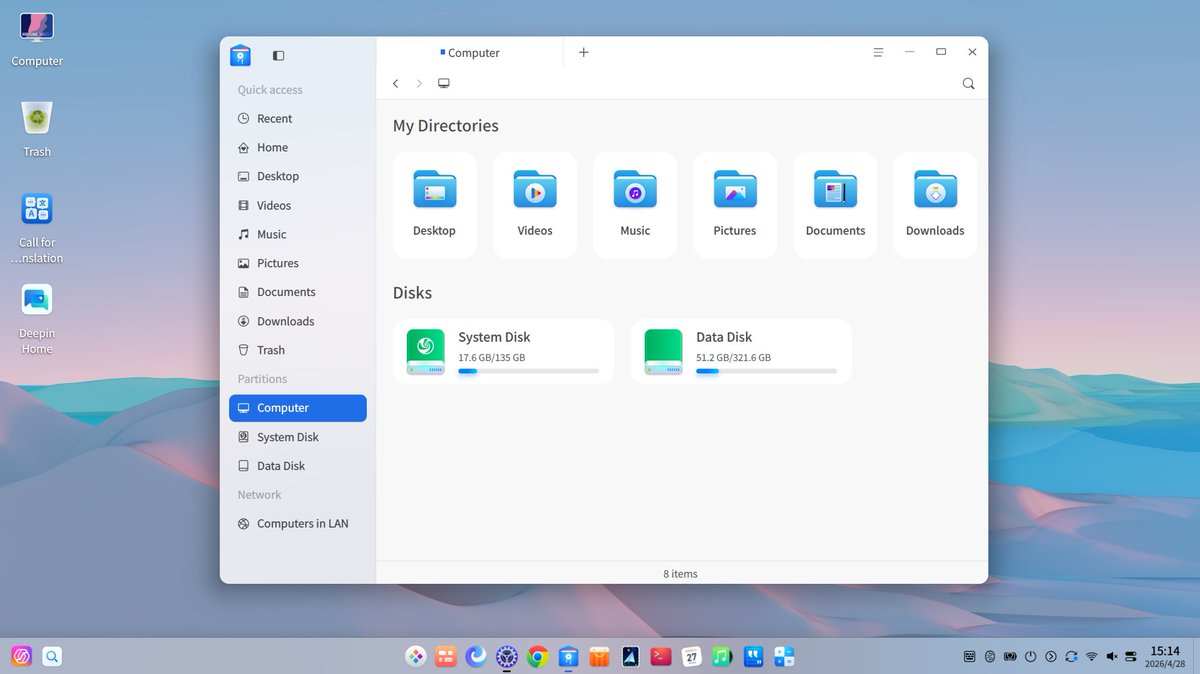The width and height of the screenshot is (1200, 674).
Task: Click '51.2 GB/321.6 GB' capacity text
Action: point(733,357)
